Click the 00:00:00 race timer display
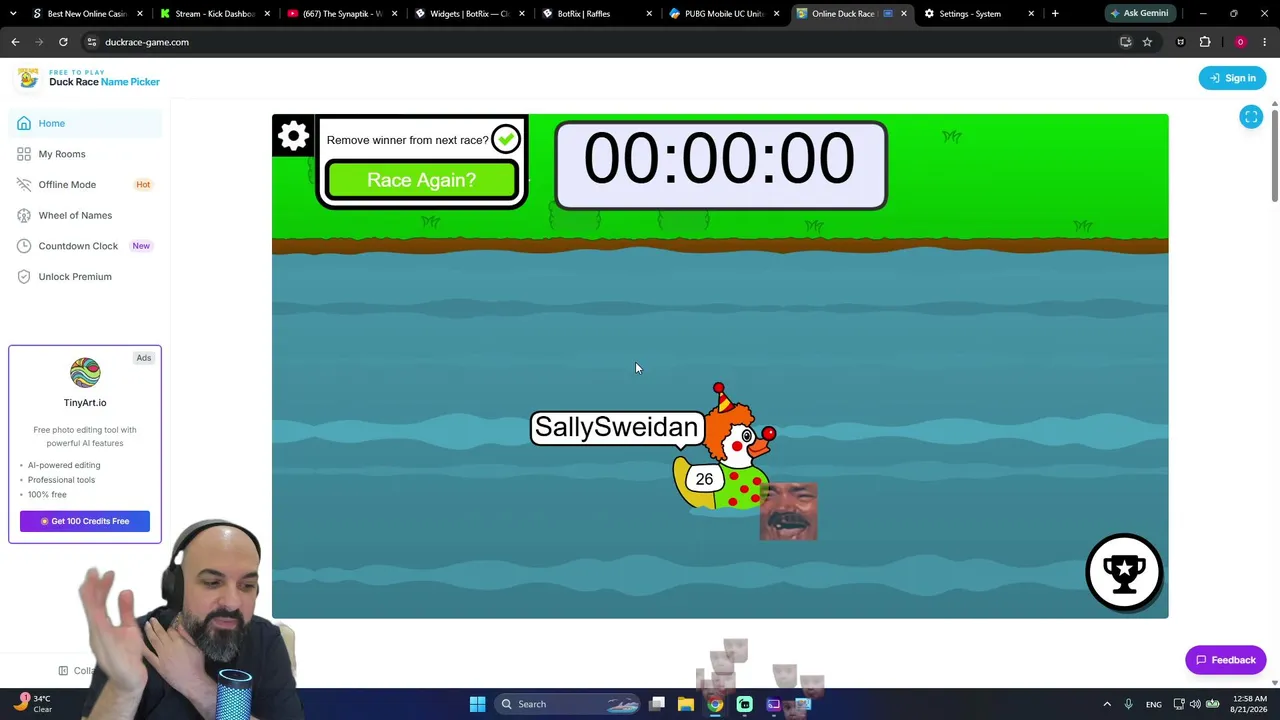 click(x=720, y=165)
